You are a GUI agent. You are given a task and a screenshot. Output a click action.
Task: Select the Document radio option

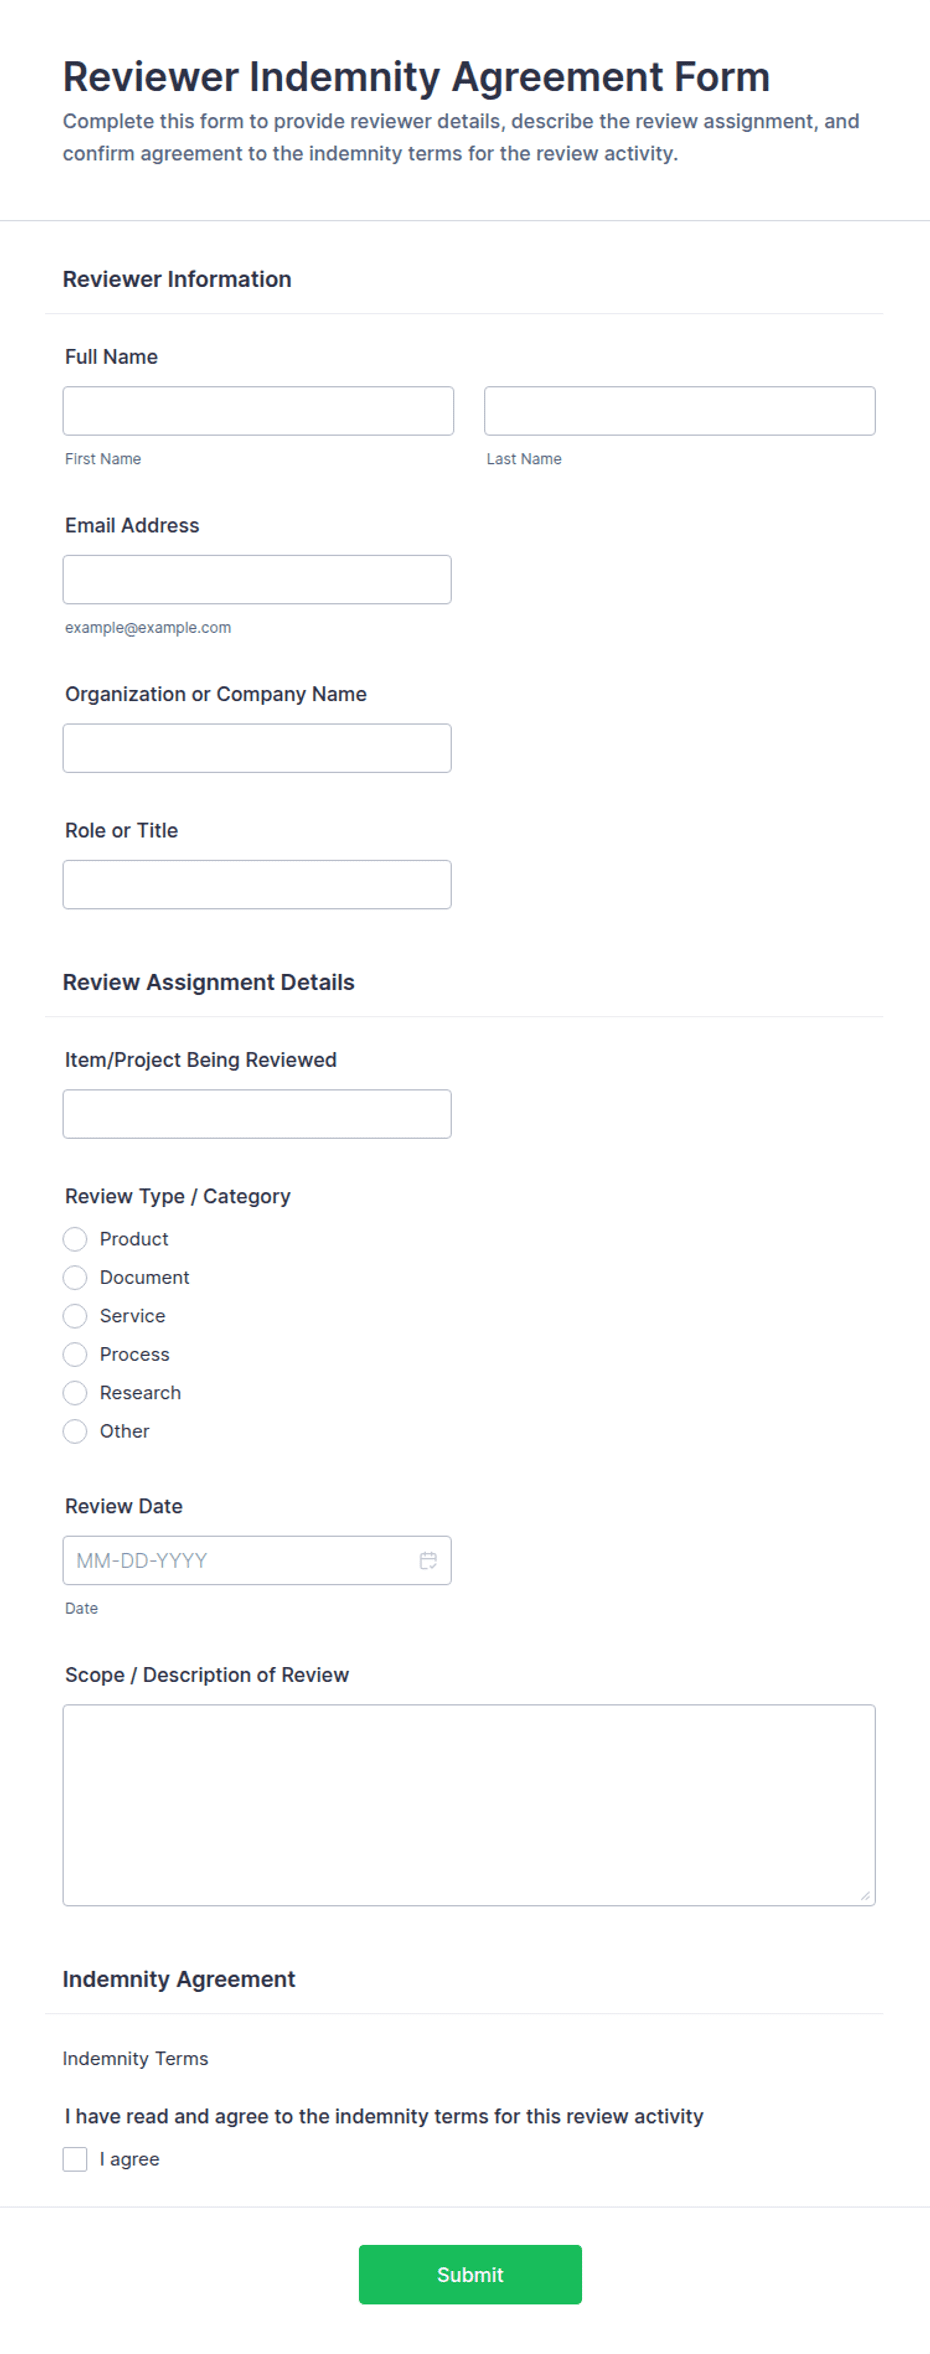[x=75, y=1277]
